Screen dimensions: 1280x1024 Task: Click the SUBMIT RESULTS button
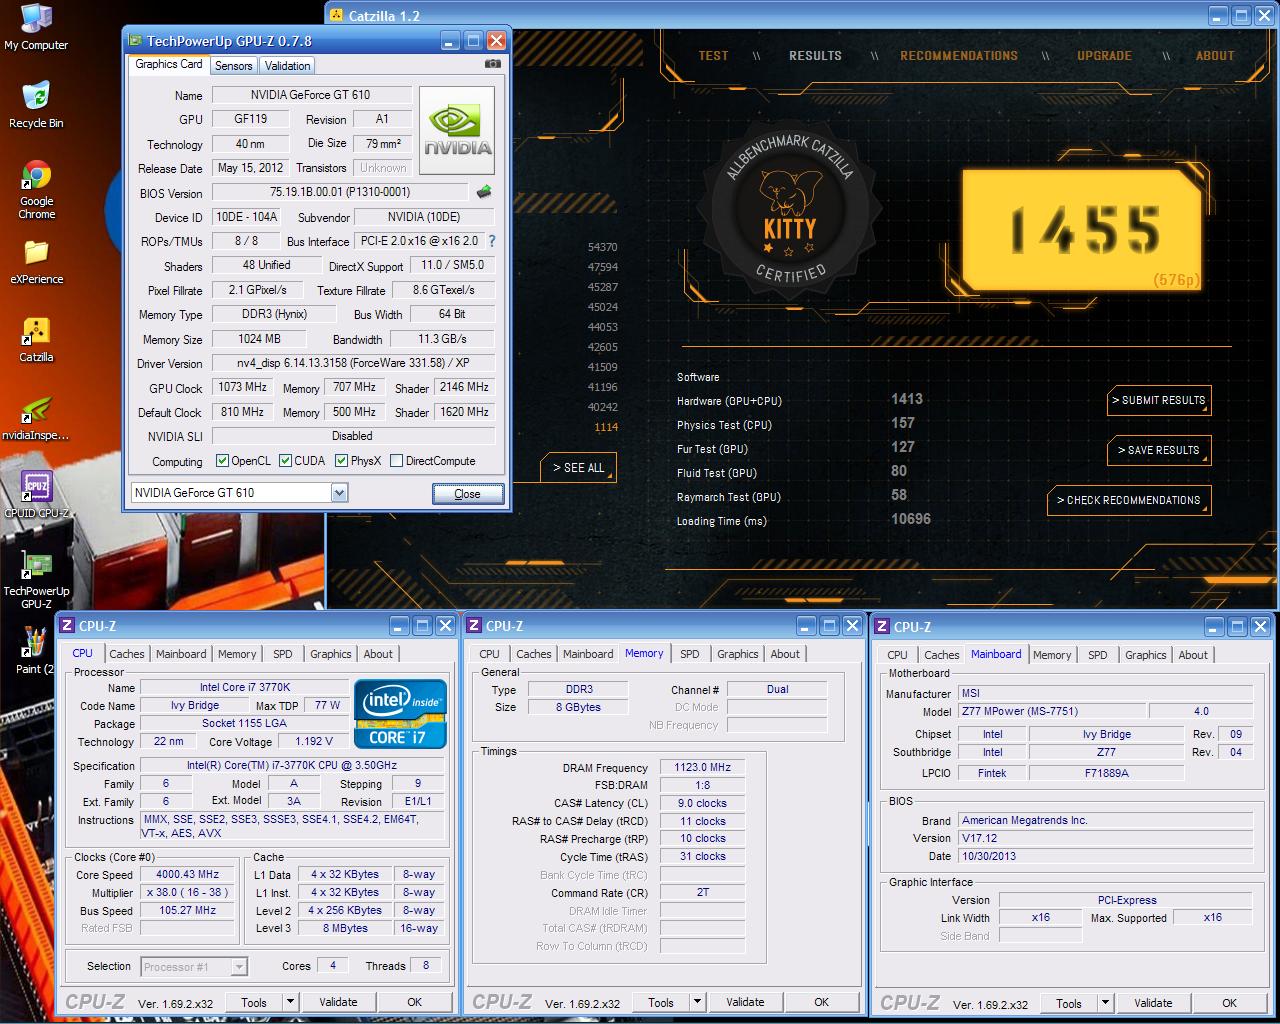click(1159, 400)
